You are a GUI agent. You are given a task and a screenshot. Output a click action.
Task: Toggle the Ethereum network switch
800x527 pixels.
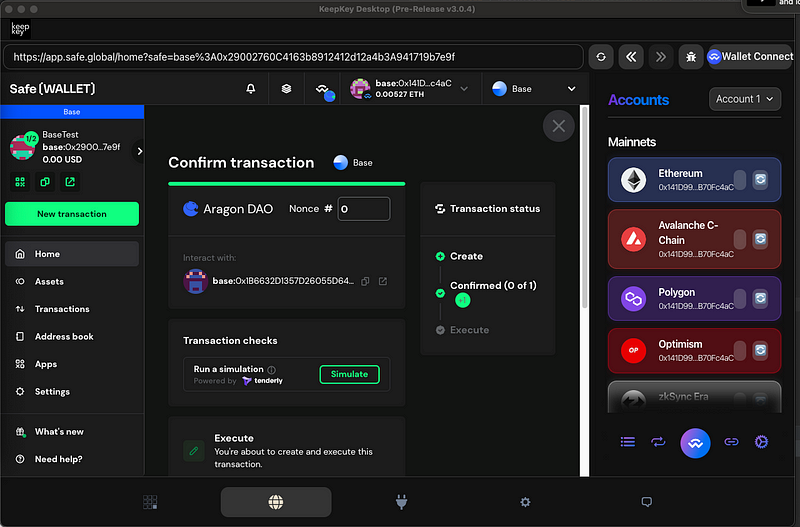coord(740,179)
